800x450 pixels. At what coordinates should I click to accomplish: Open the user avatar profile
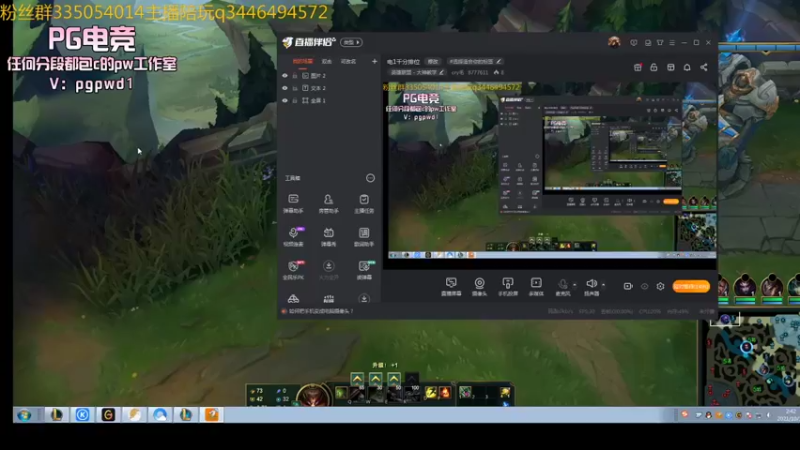(x=614, y=42)
